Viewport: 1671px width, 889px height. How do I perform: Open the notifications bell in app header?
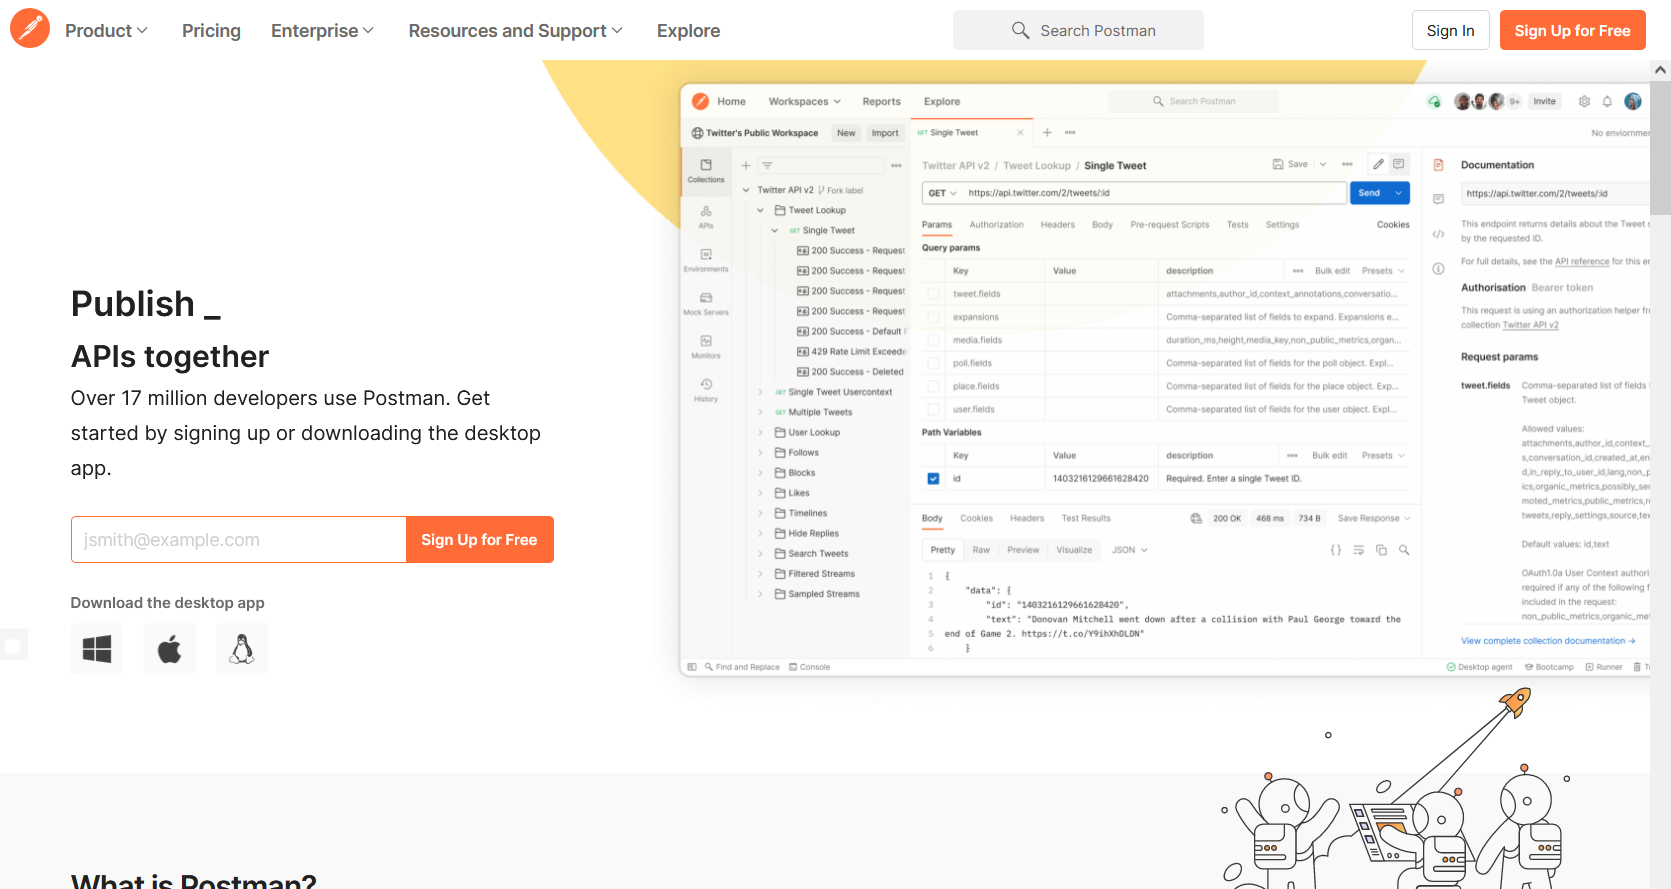click(1607, 101)
